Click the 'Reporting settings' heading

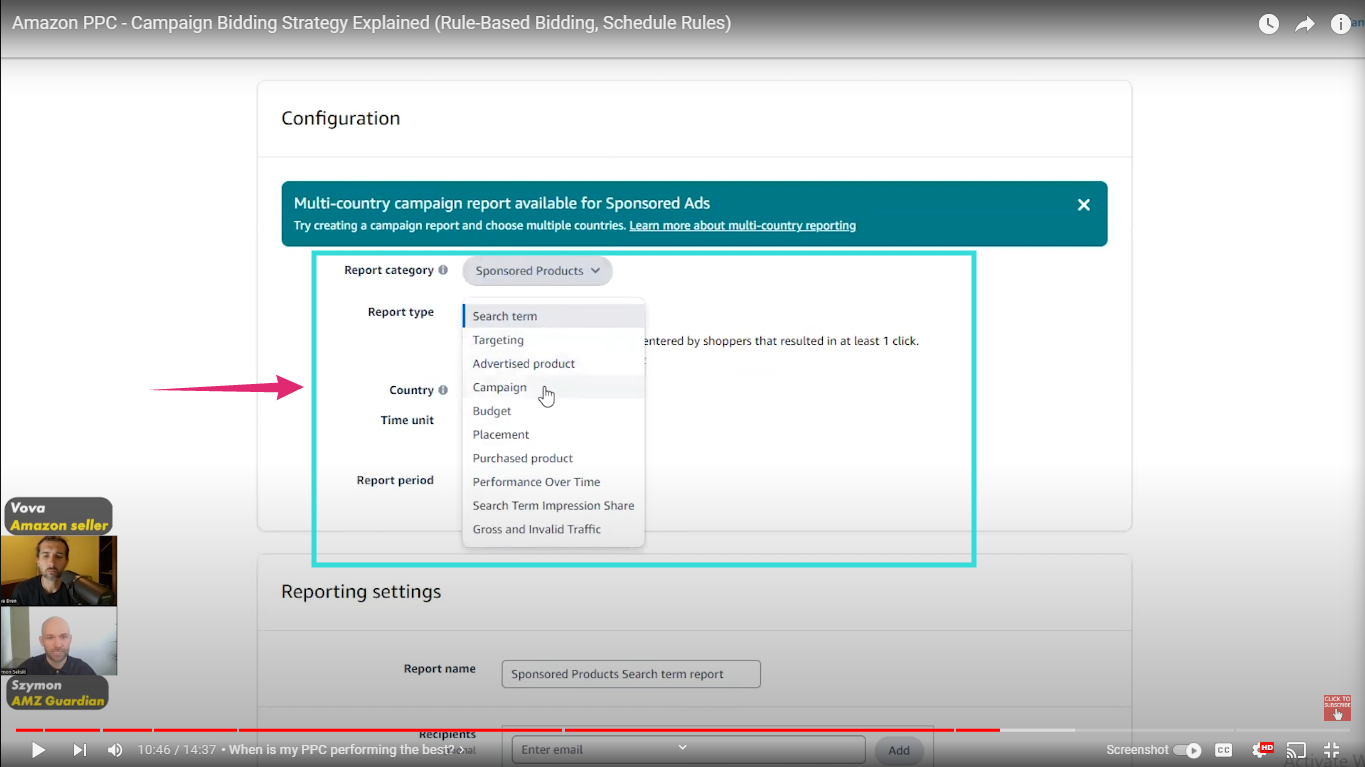[361, 592]
